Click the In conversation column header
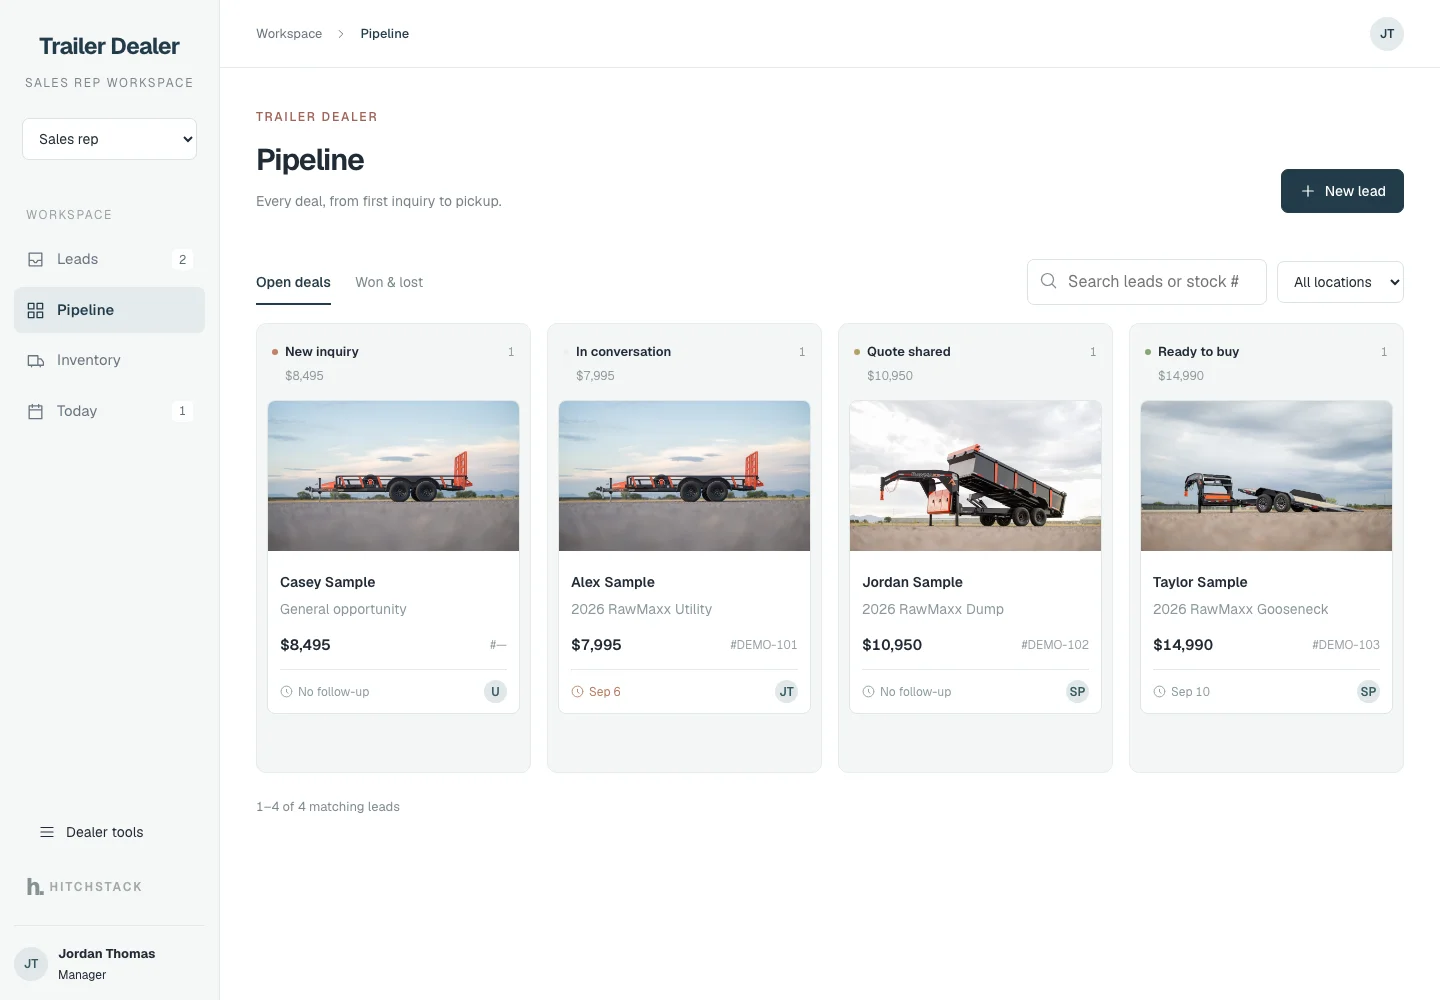This screenshot has width=1440, height=1000. point(623,352)
